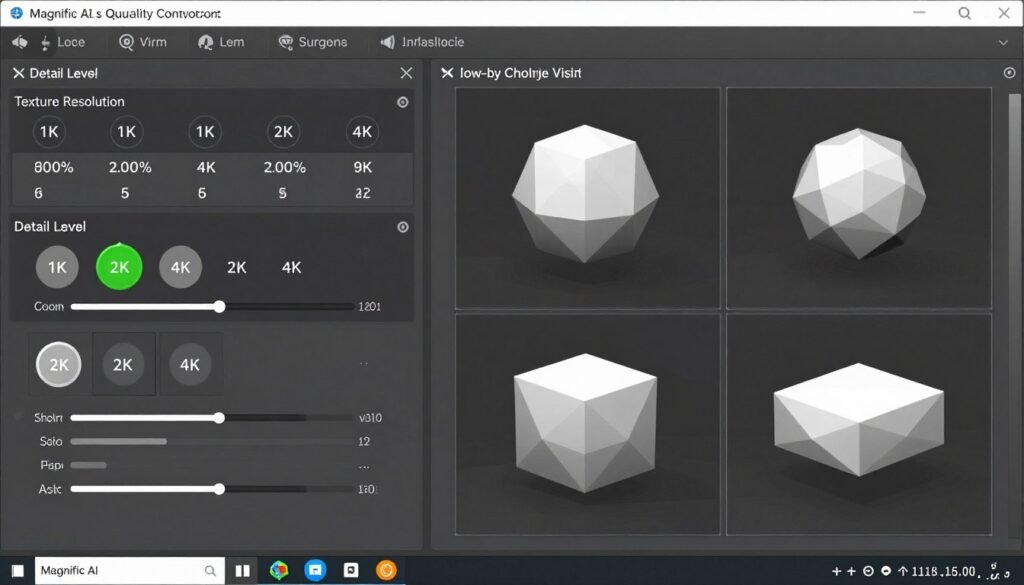Image resolution: width=1024 pixels, height=585 pixels.
Task: Open the orange circular app in the taskbar
Action: pyautogui.click(x=386, y=571)
